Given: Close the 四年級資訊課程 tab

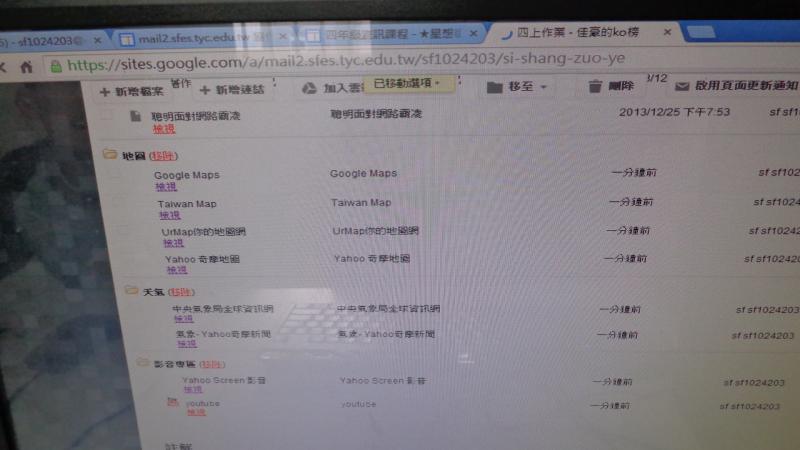Looking at the screenshot, I should coord(473,34).
